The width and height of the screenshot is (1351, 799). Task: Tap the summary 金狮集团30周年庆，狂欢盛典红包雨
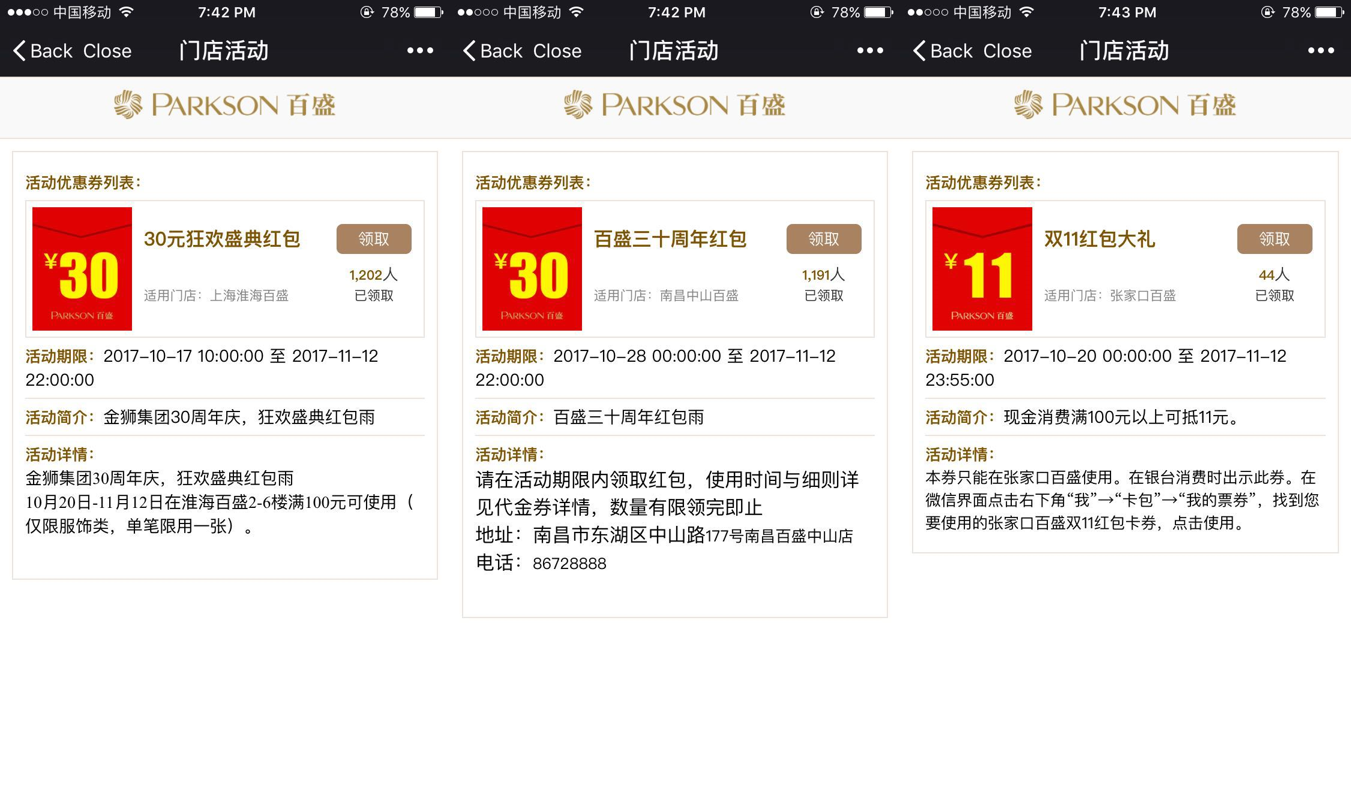pos(239,417)
